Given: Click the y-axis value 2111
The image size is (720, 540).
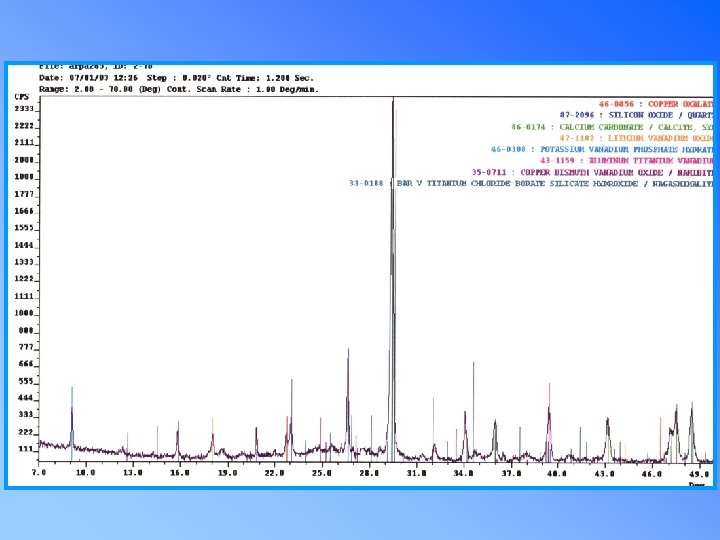Looking at the screenshot, I should click(24, 143).
